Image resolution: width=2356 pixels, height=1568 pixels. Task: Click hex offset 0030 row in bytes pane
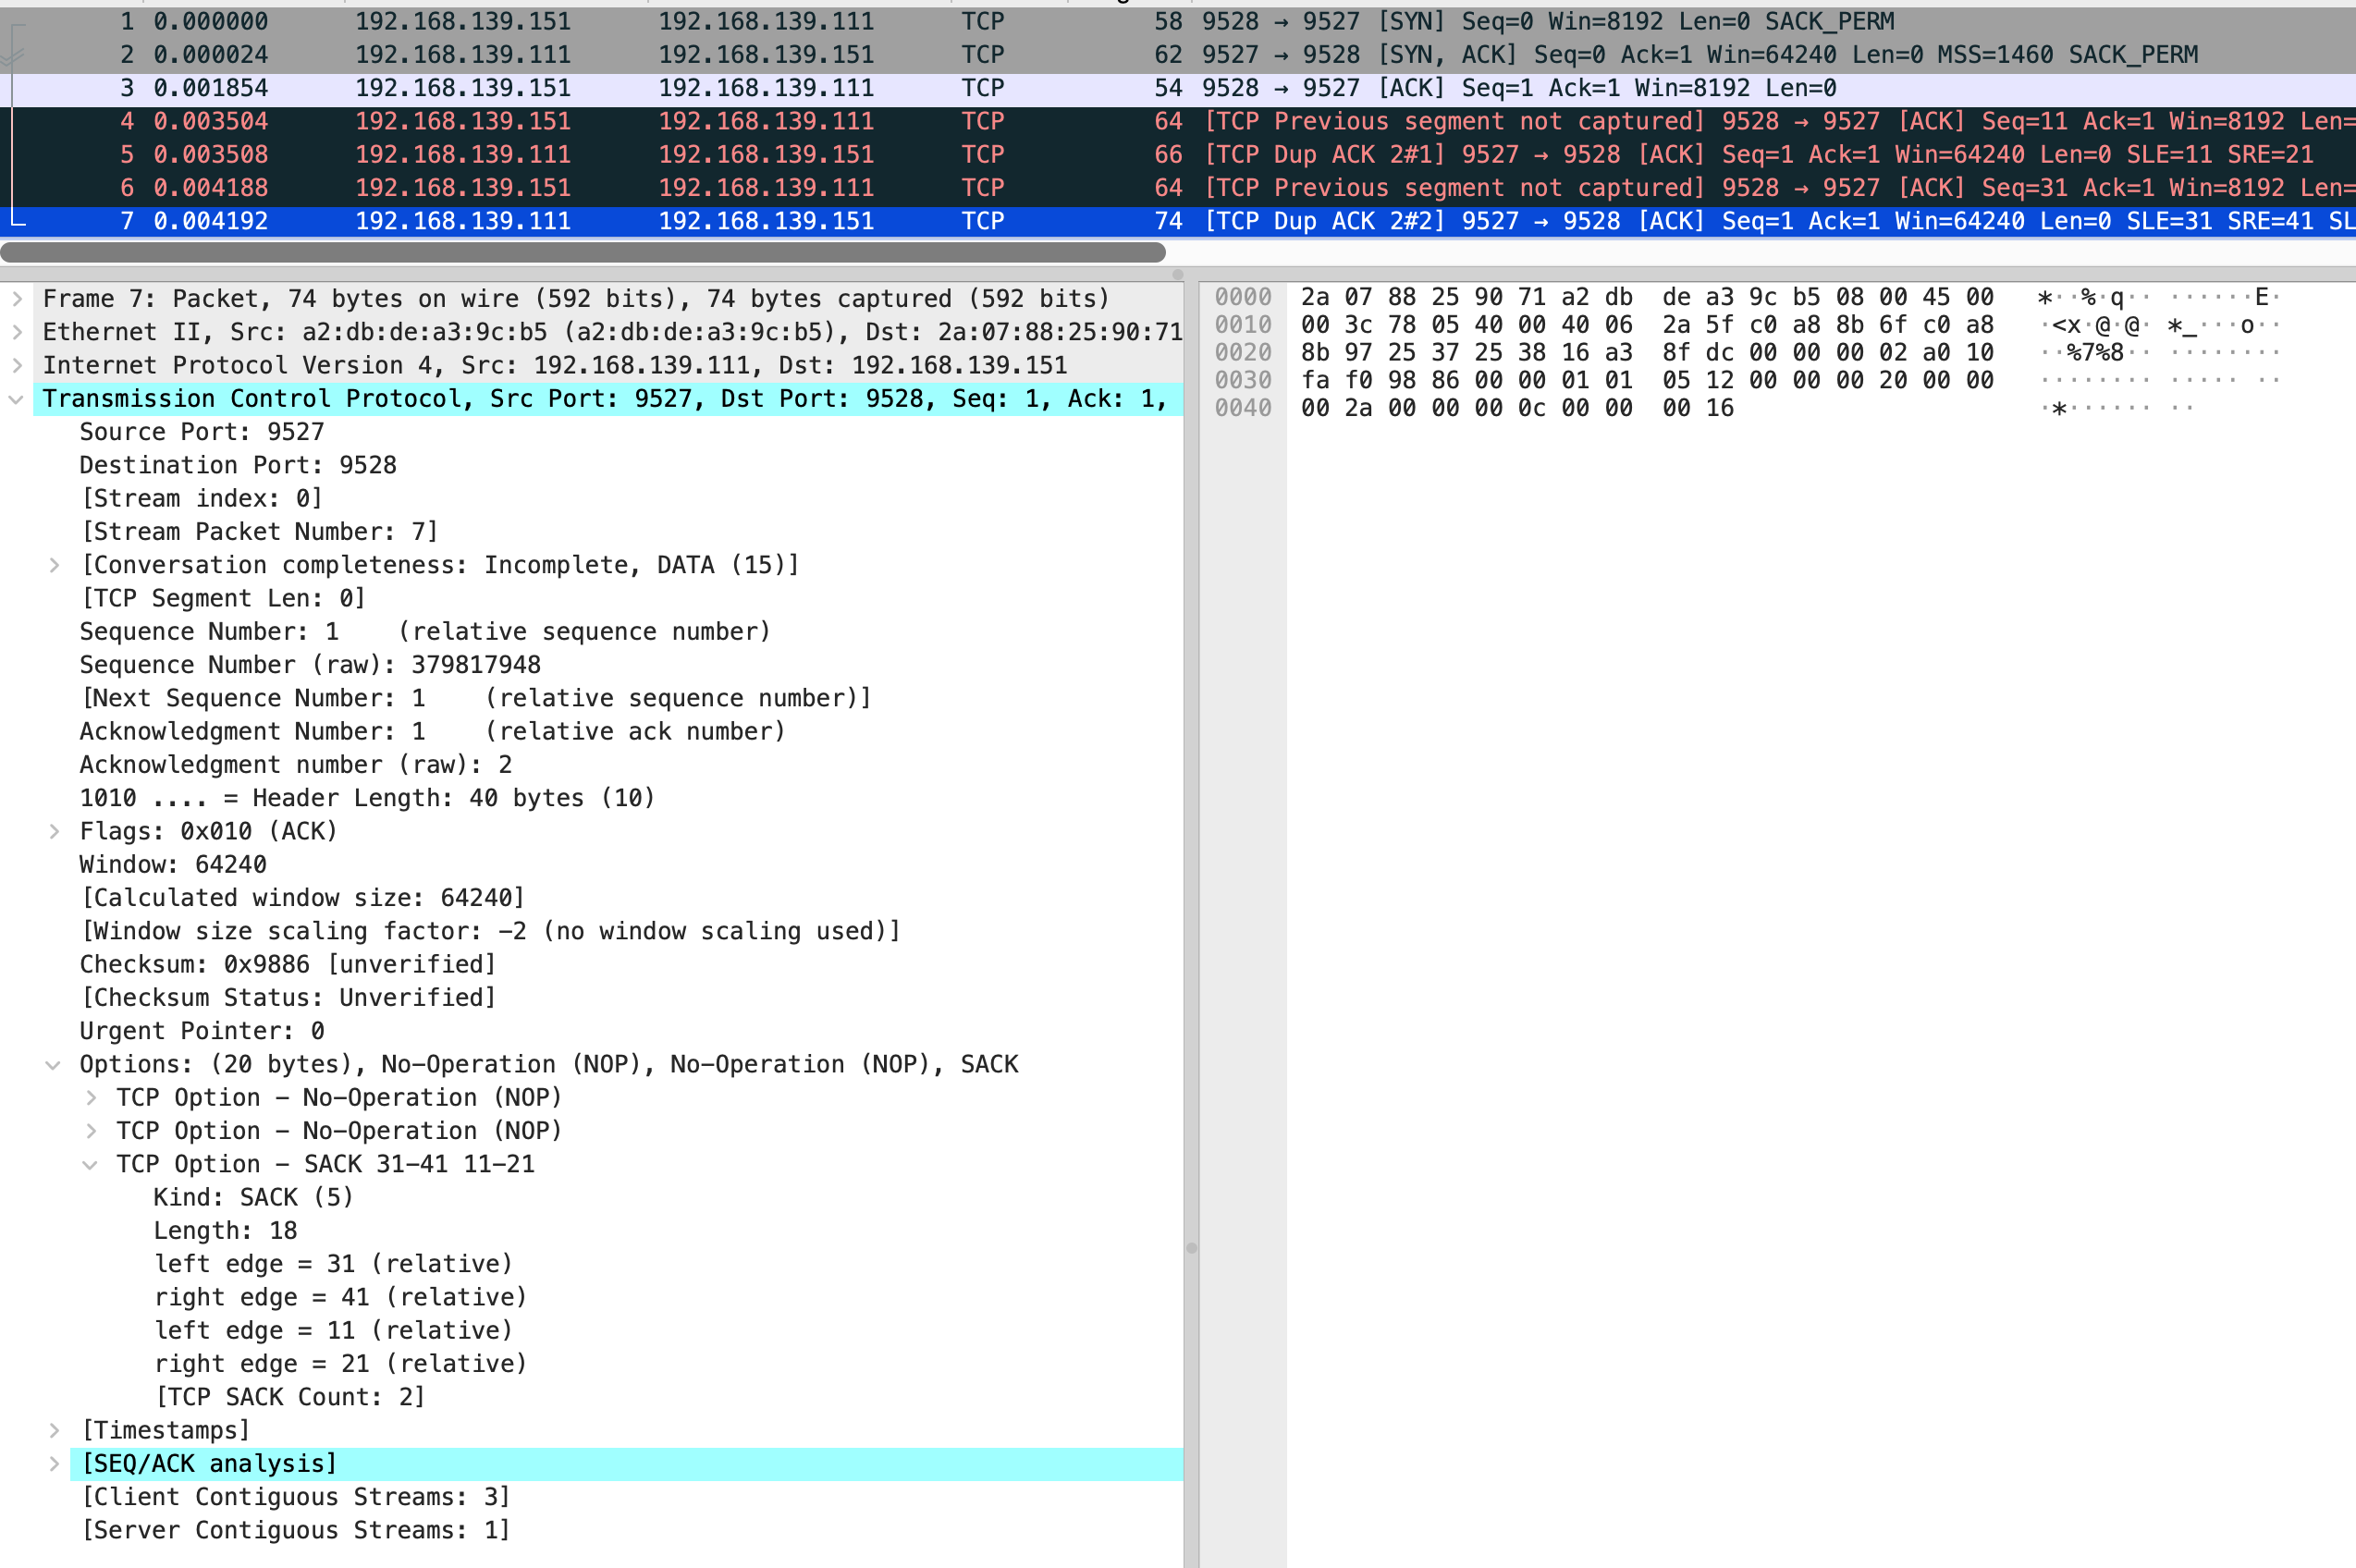1243,380
